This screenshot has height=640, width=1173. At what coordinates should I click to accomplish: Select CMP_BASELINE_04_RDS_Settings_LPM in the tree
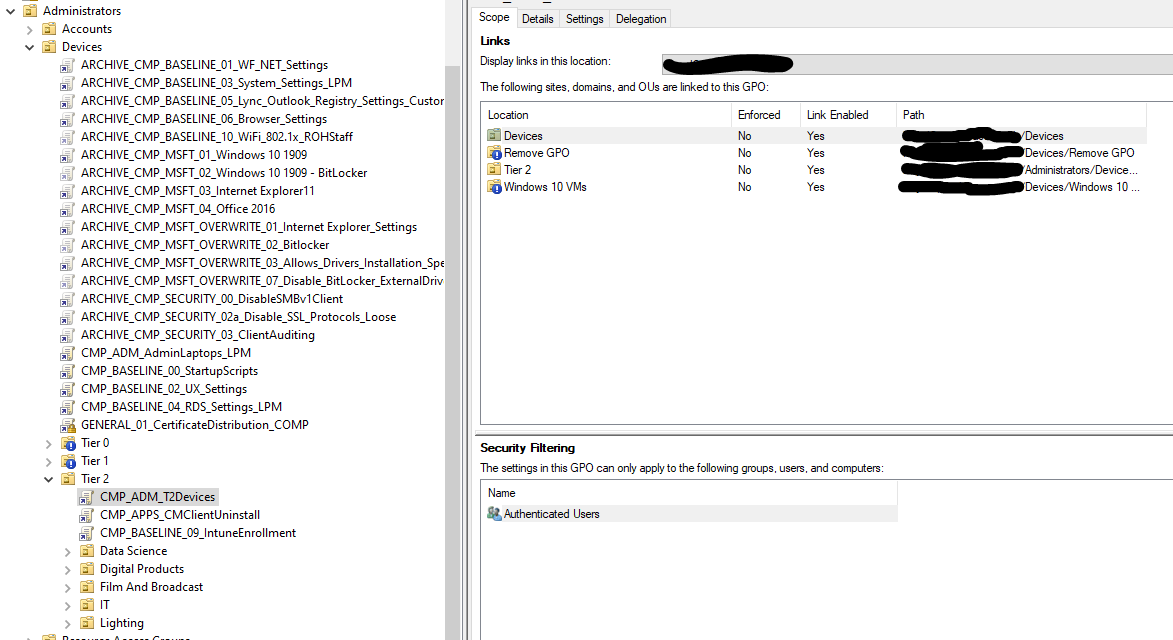tap(181, 407)
